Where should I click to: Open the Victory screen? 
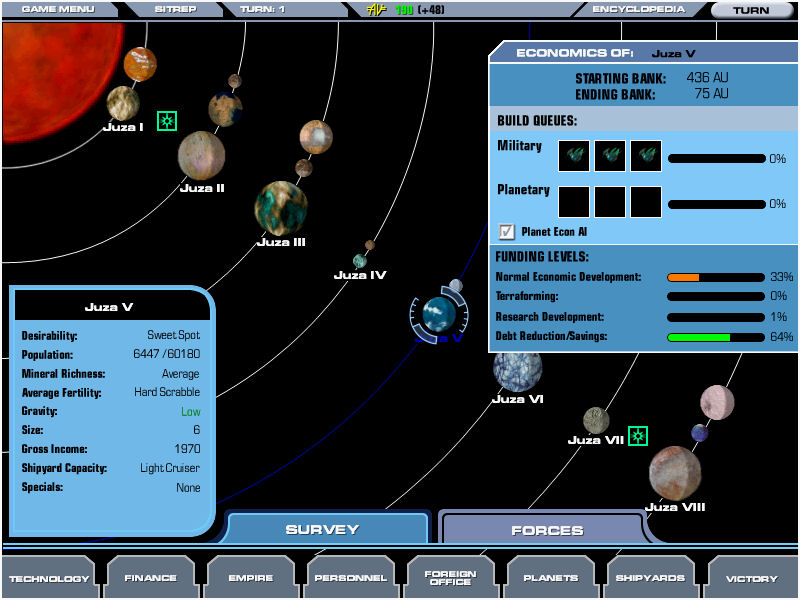752,578
